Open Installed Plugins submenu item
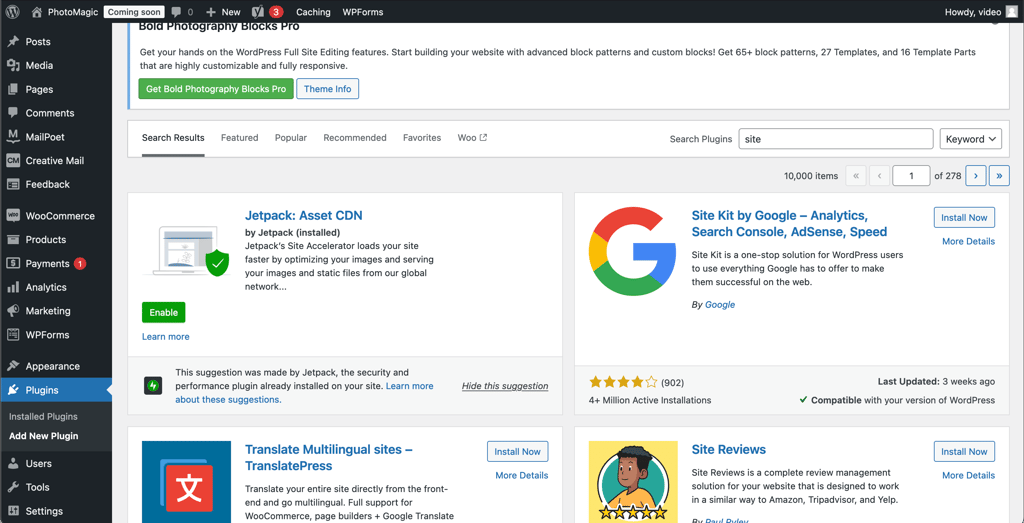Screen dimensions: 1024x523 click(43, 417)
